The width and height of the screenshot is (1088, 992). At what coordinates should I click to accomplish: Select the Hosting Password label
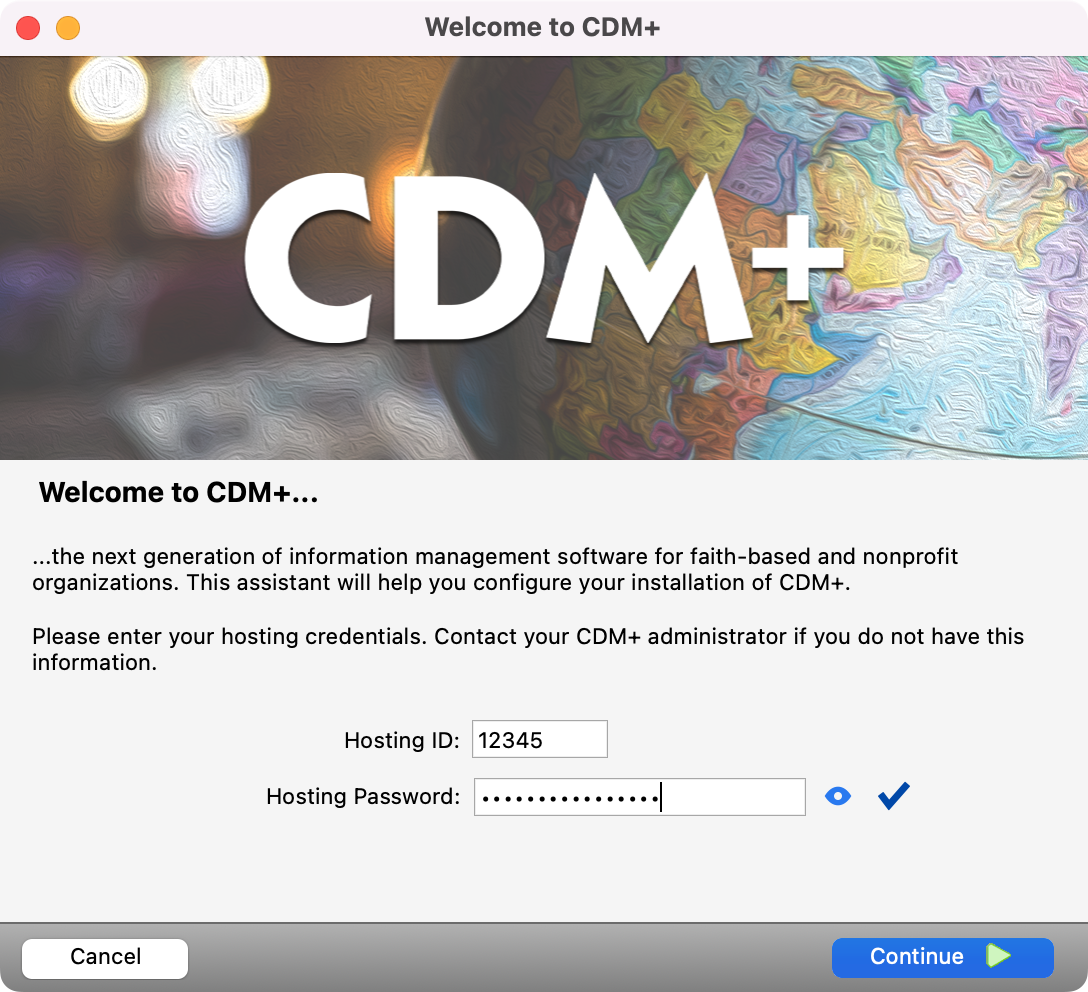tap(363, 797)
